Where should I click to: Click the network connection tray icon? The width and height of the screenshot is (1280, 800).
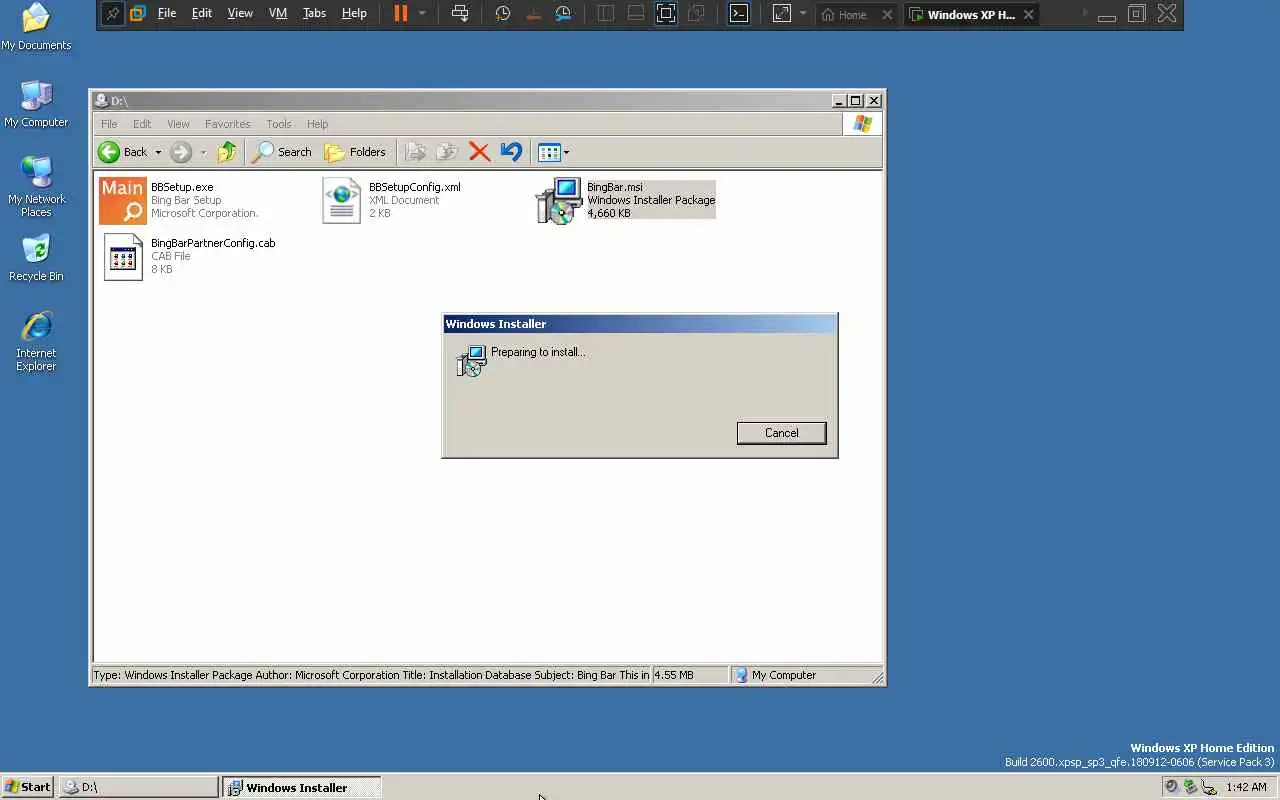click(x=1209, y=787)
